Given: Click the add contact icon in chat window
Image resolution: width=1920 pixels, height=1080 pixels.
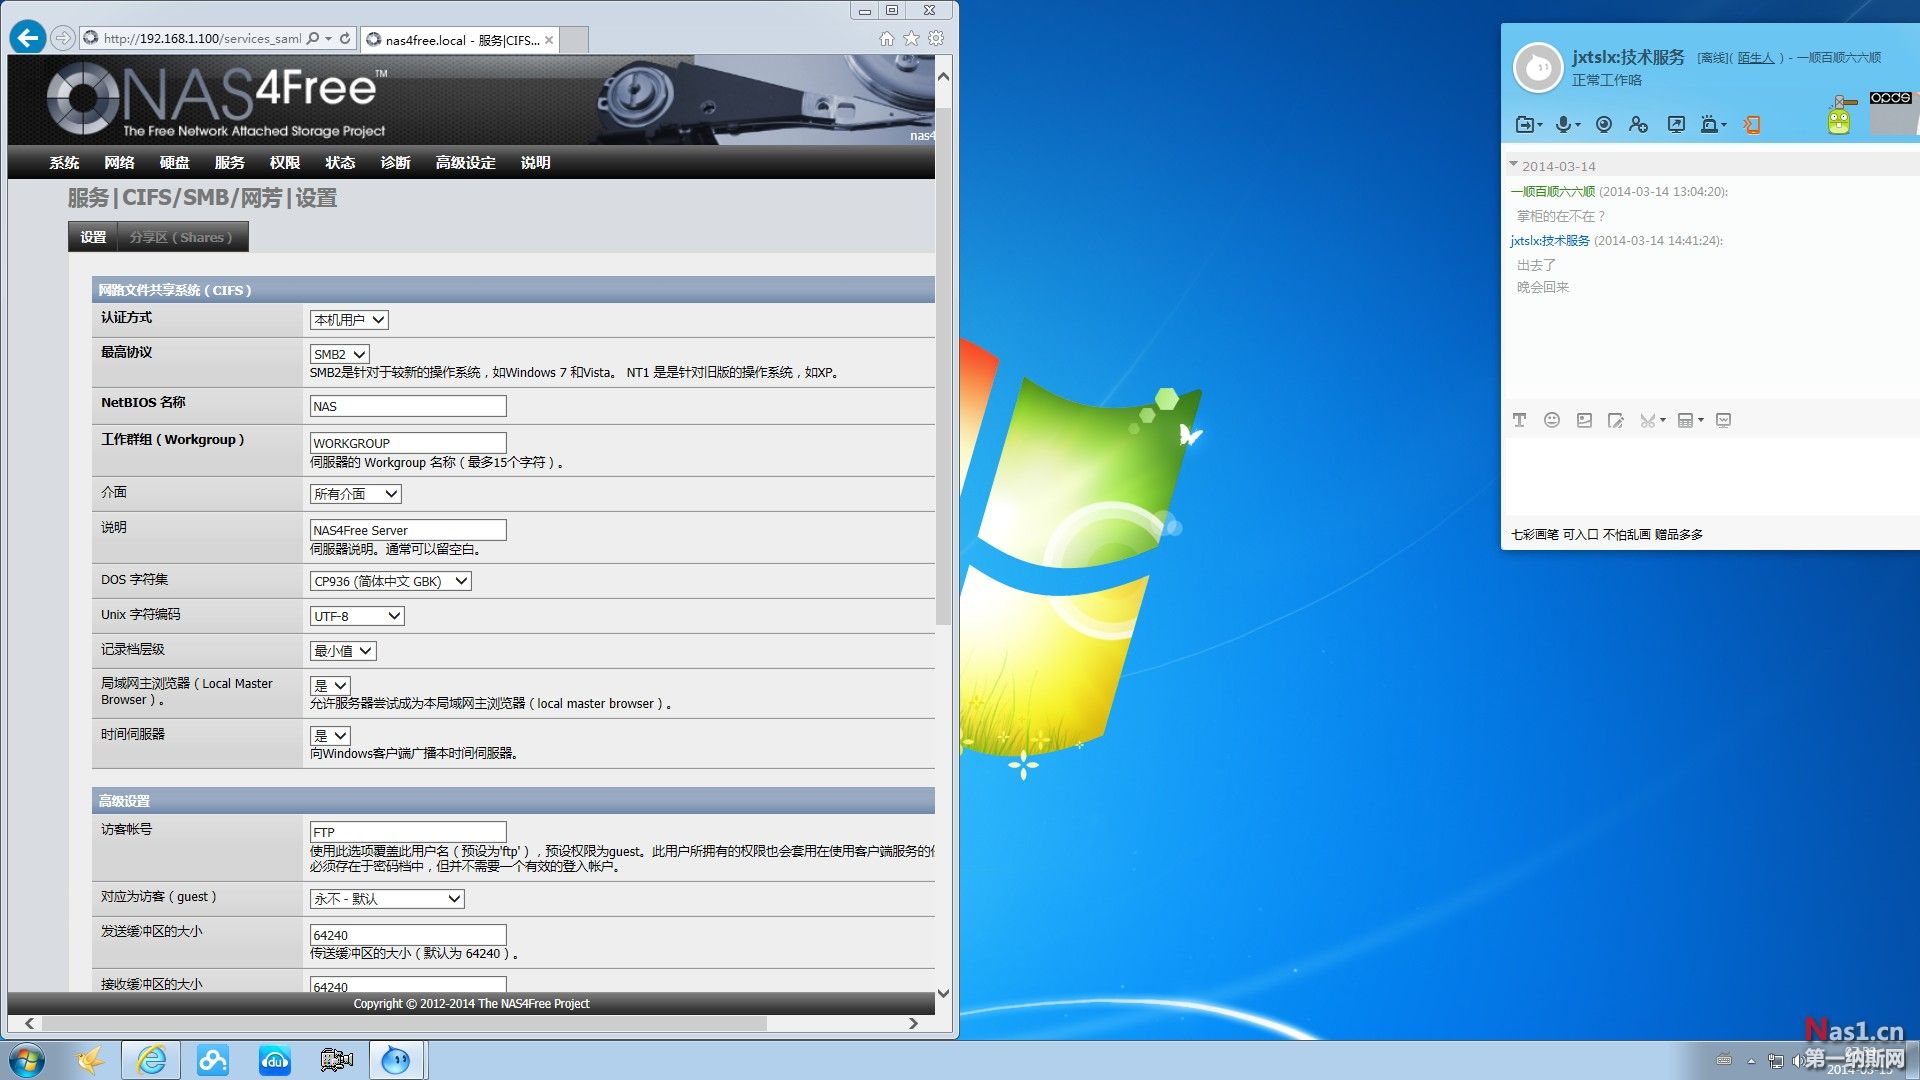Looking at the screenshot, I should coord(1638,124).
